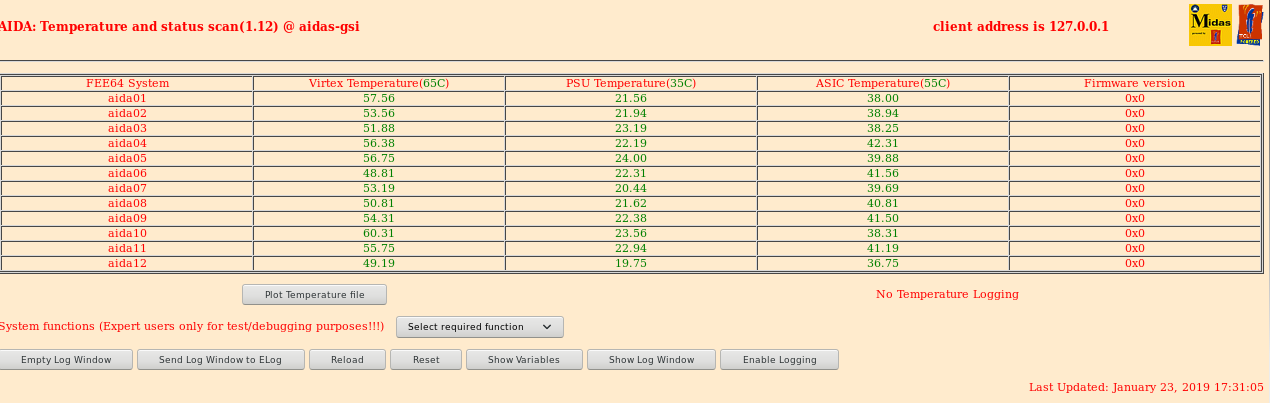
Task: Click the No Temperature Logging status text
Action: click(947, 294)
